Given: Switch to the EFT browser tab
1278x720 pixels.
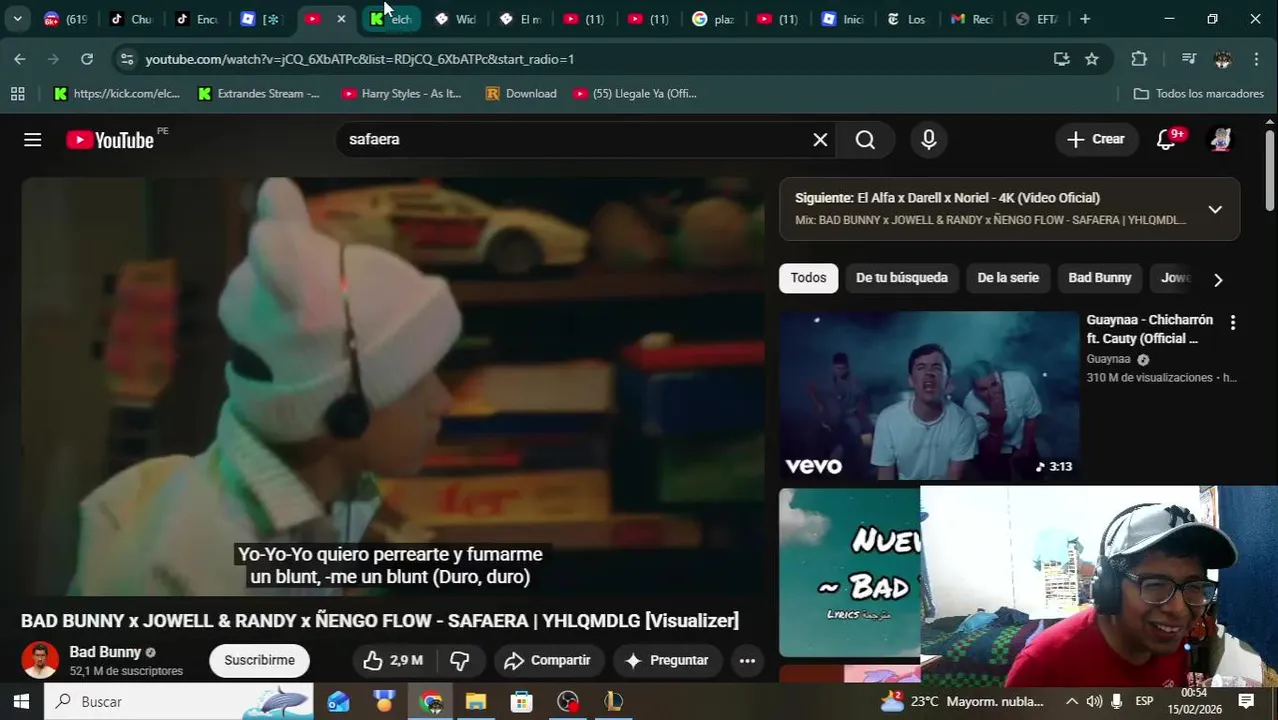Looking at the screenshot, I should (x=1036, y=19).
